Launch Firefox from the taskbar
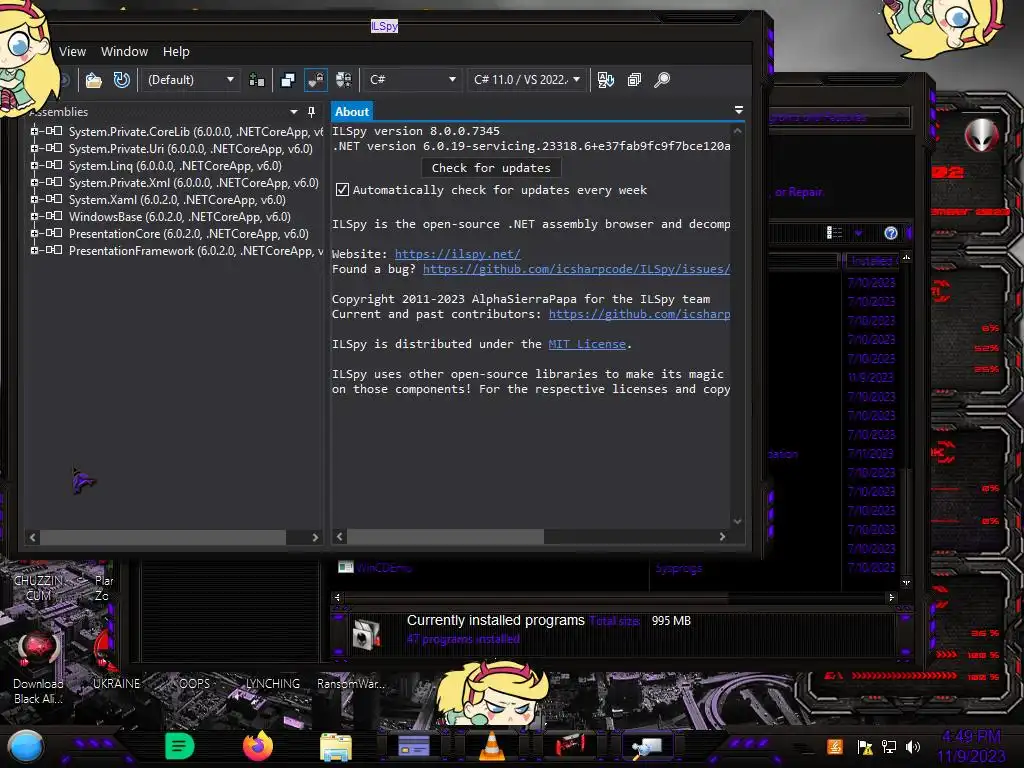The width and height of the screenshot is (1024, 768). click(x=258, y=746)
